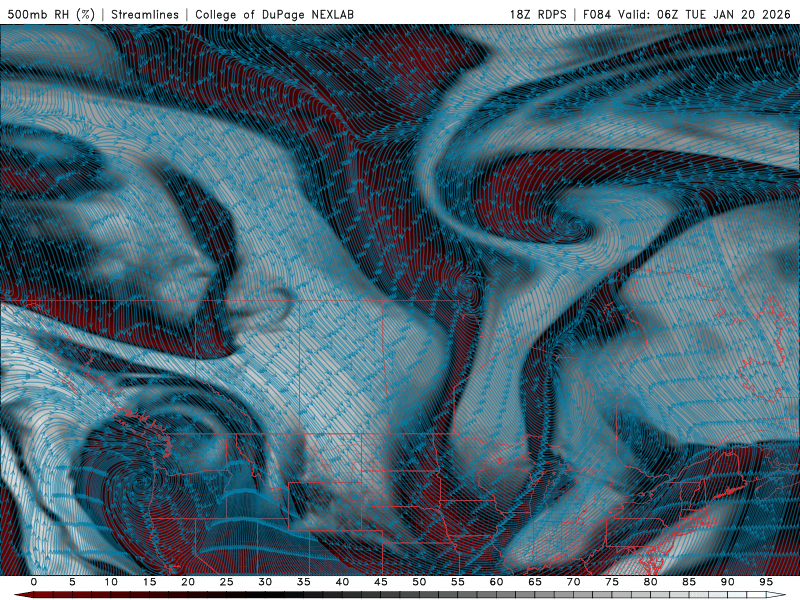
Task: Click 'College of DuPage NEXLAB' text
Action: pyautogui.click(x=274, y=14)
